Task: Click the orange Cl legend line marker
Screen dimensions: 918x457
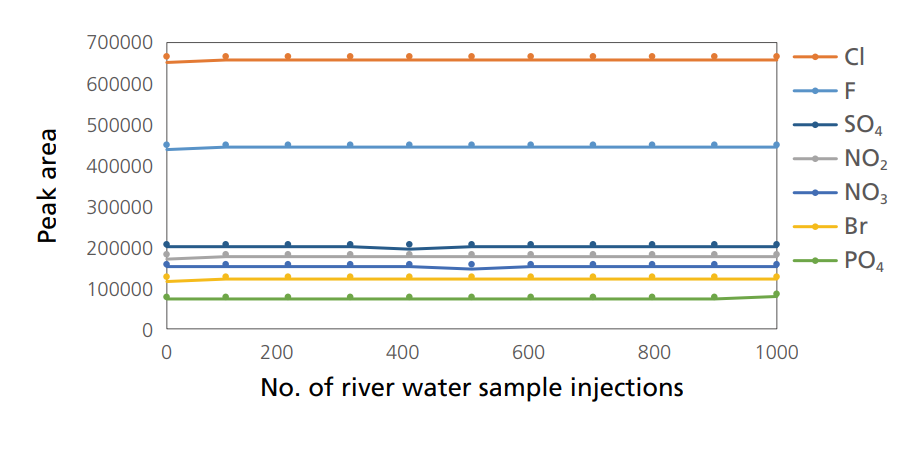Action: pos(816,57)
